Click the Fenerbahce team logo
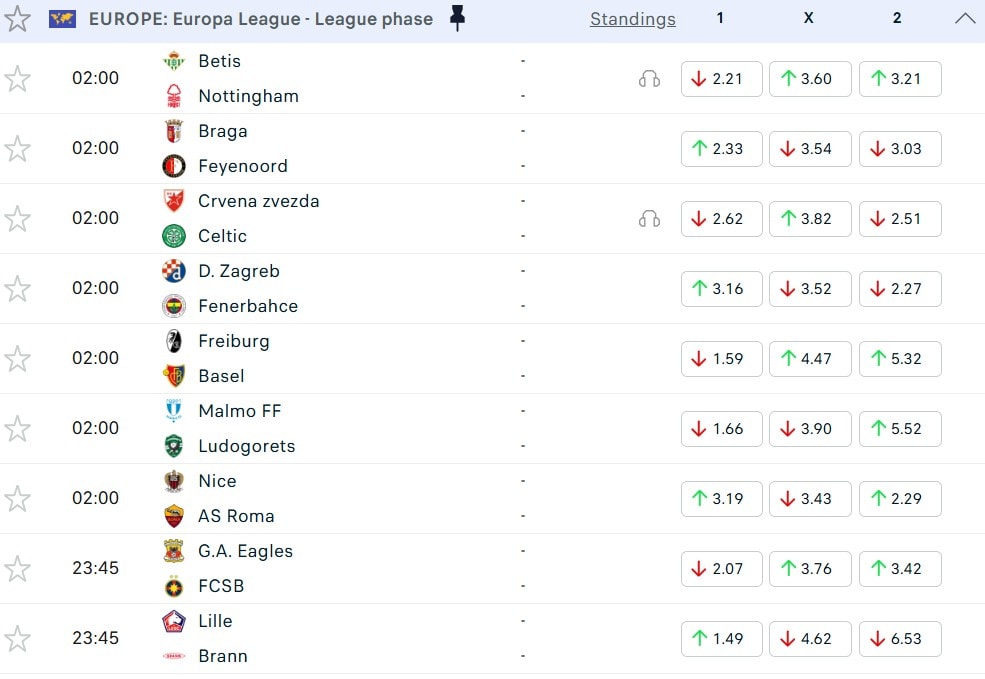 [x=174, y=306]
